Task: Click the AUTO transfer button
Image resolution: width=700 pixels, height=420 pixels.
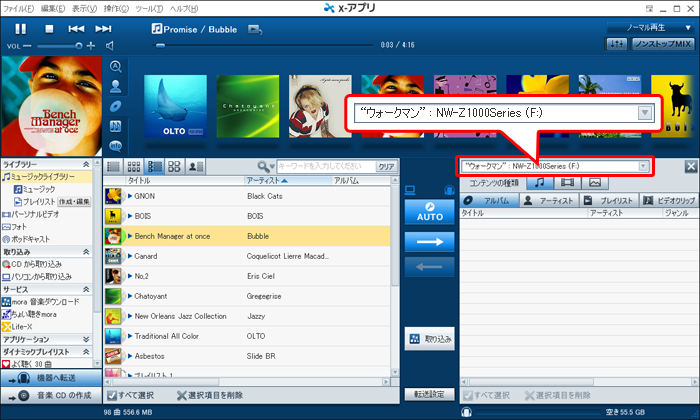Action: 429,211
